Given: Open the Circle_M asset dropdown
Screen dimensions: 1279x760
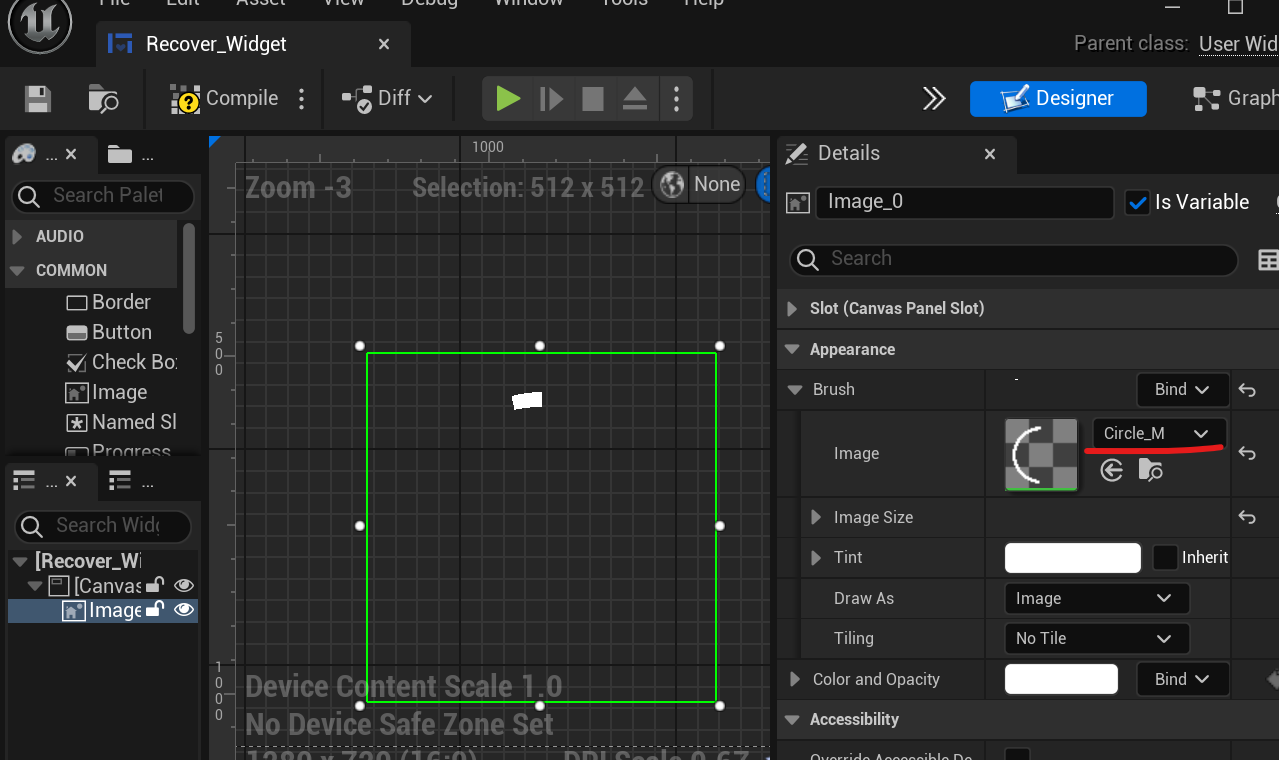Looking at the screenshot, I should [1159, 433].
